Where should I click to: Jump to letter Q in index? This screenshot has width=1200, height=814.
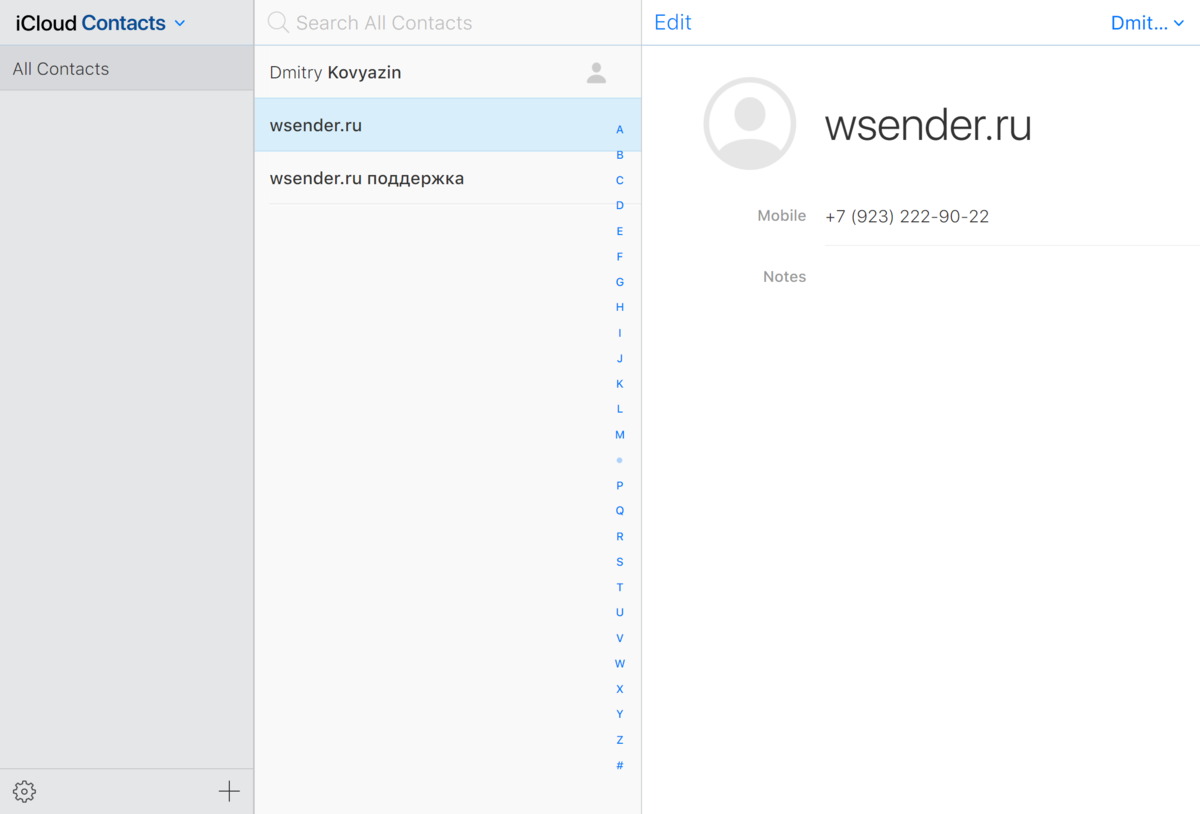(x=620, y=511)
